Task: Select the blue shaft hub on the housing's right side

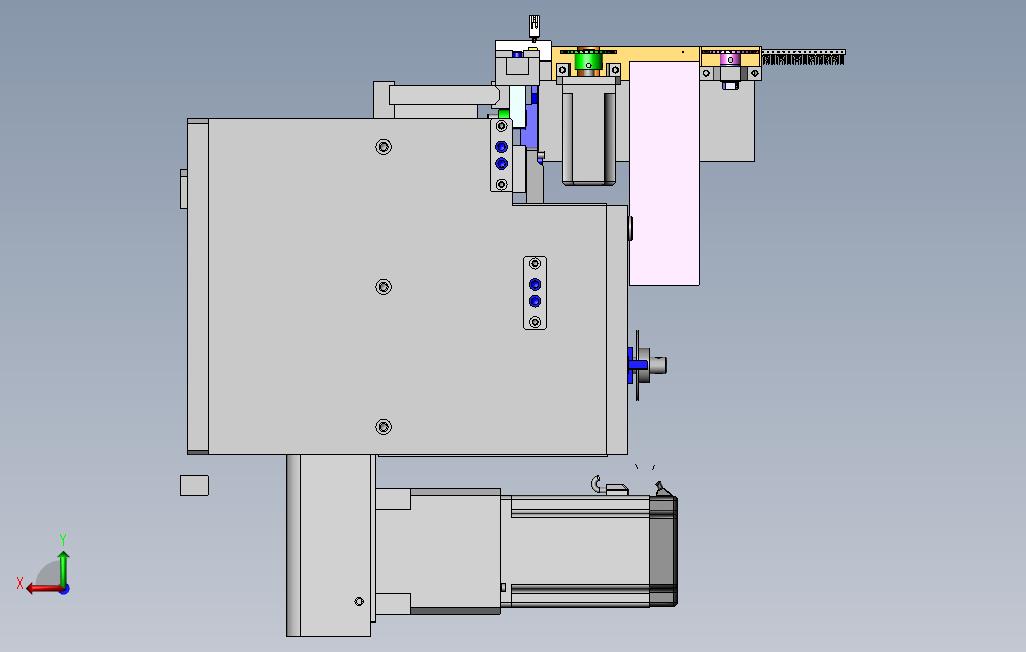Action: click(636, 365)
